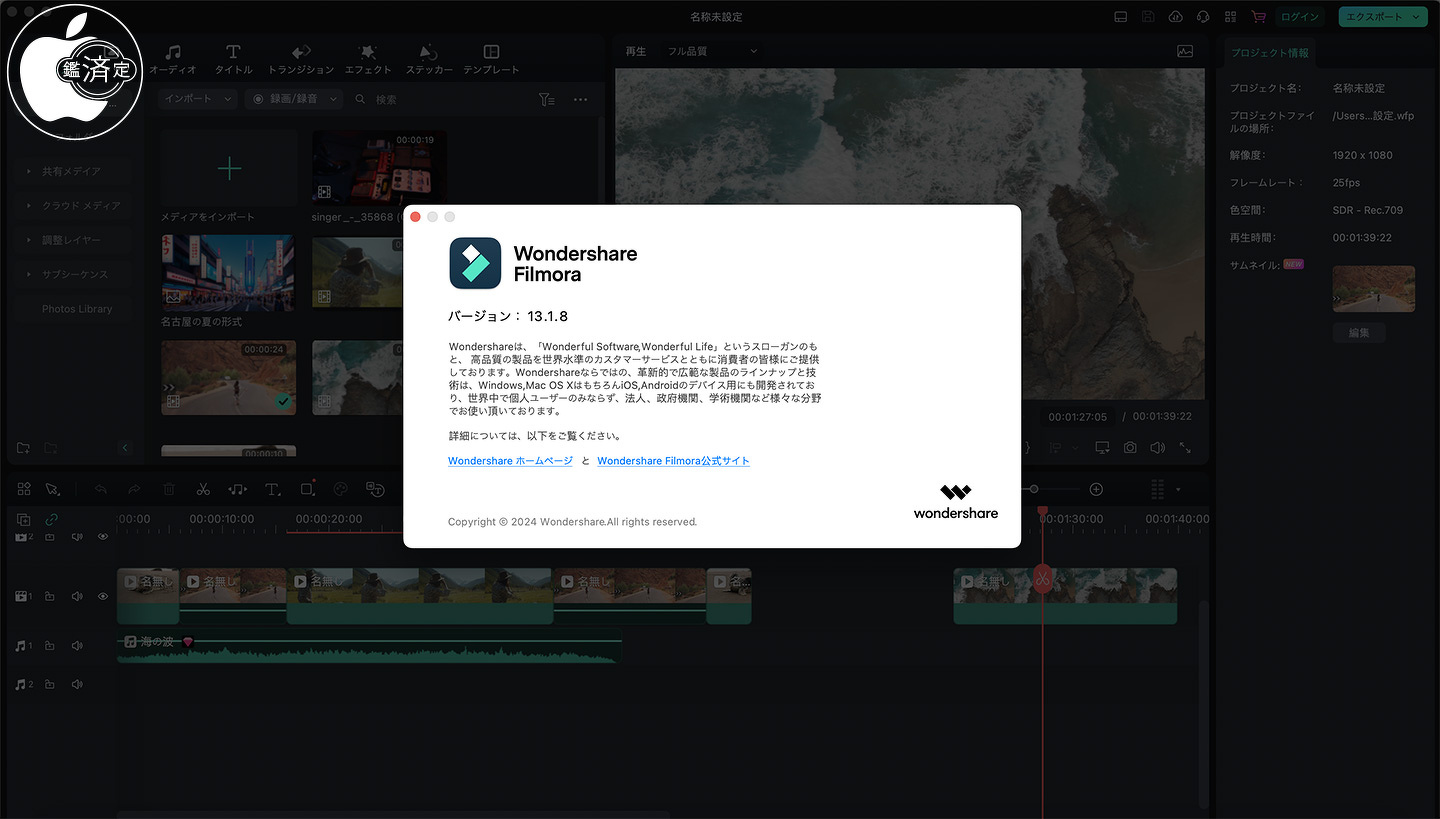Switch to the テンプレート tab
Image resolution: width=1440 pixels, height=819 pixels.
pyautogui.click(x=491, y=60)
